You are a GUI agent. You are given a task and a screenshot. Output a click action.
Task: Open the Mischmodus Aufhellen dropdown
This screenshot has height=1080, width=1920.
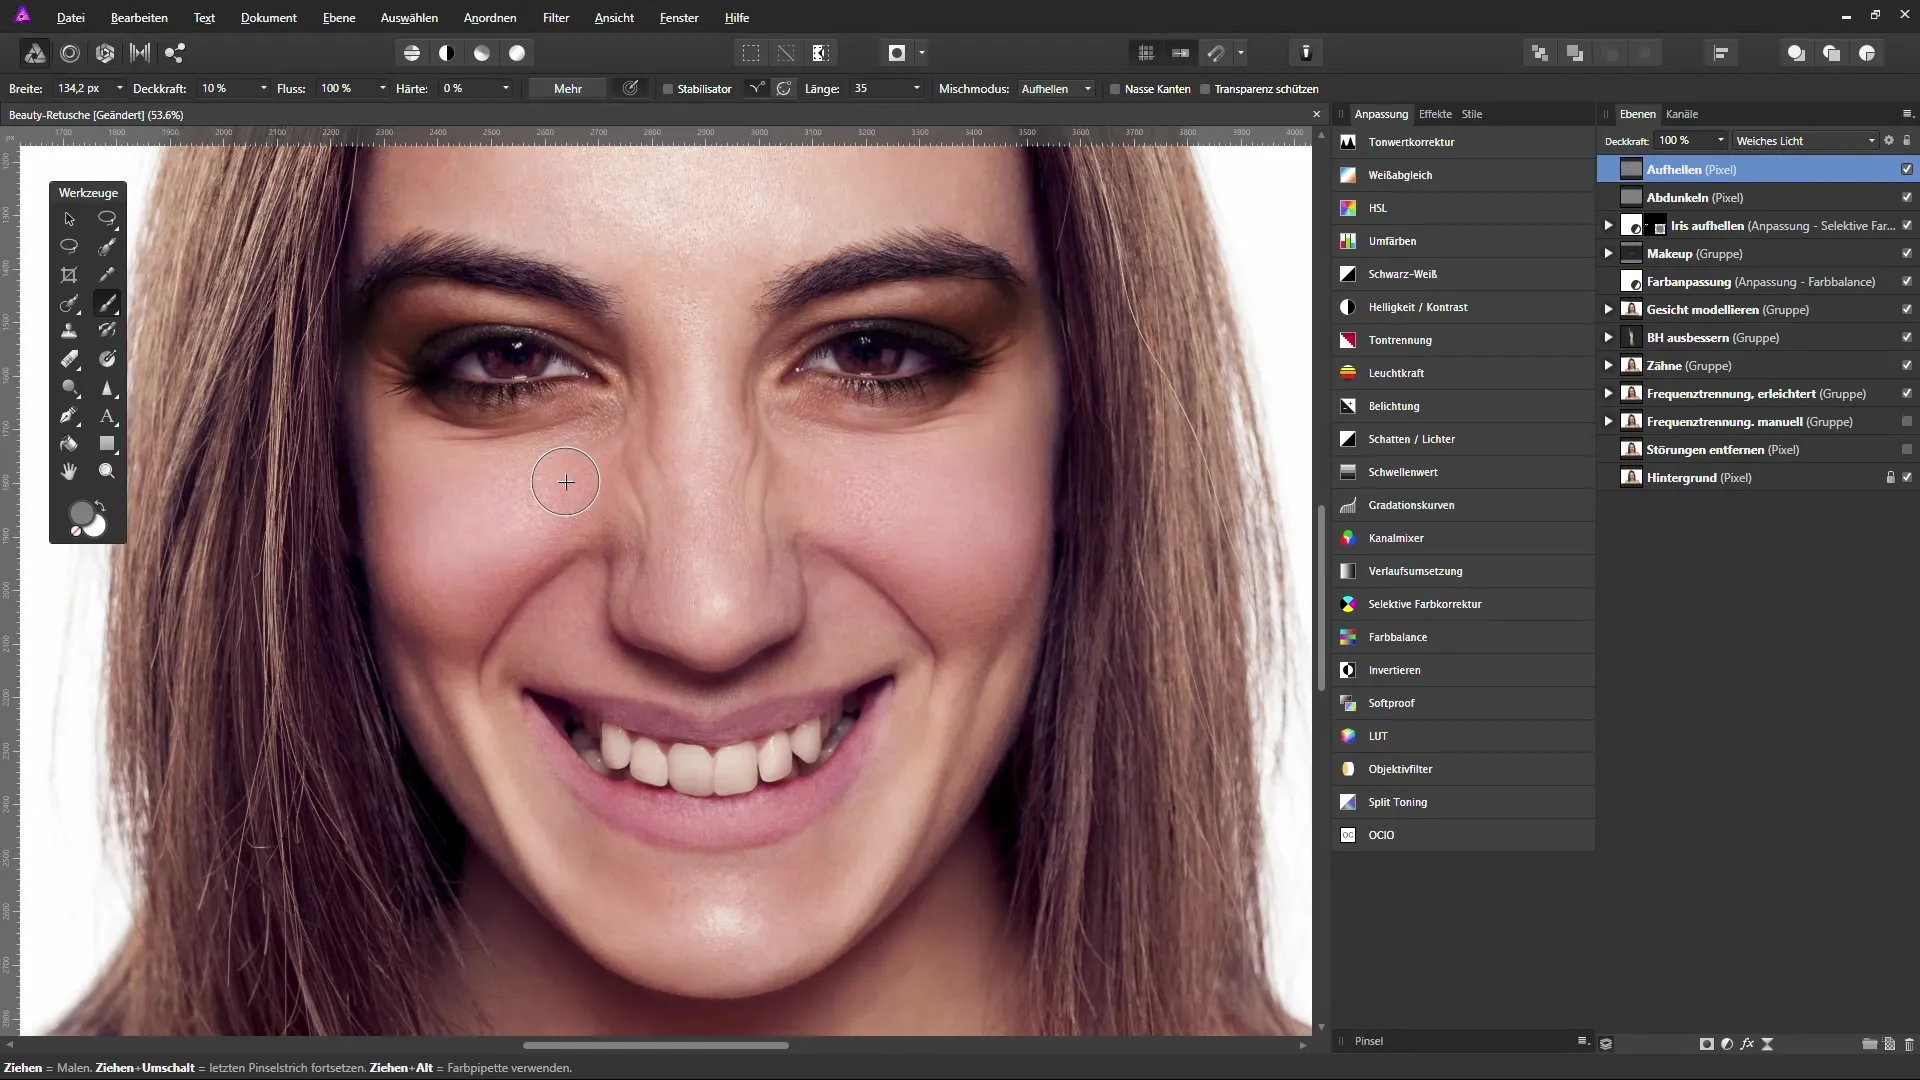(x=1056, y=89)
